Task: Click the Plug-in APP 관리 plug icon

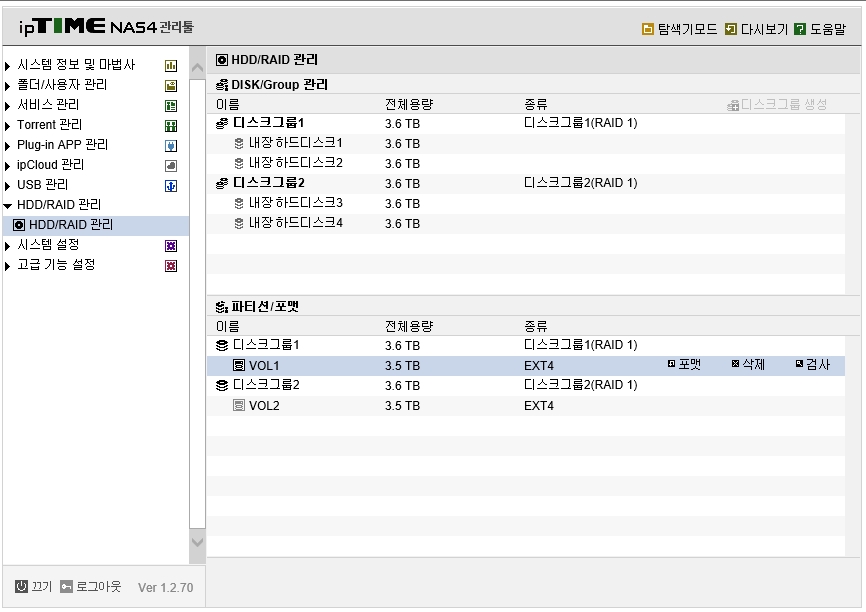Action: (x=171, y=146)
